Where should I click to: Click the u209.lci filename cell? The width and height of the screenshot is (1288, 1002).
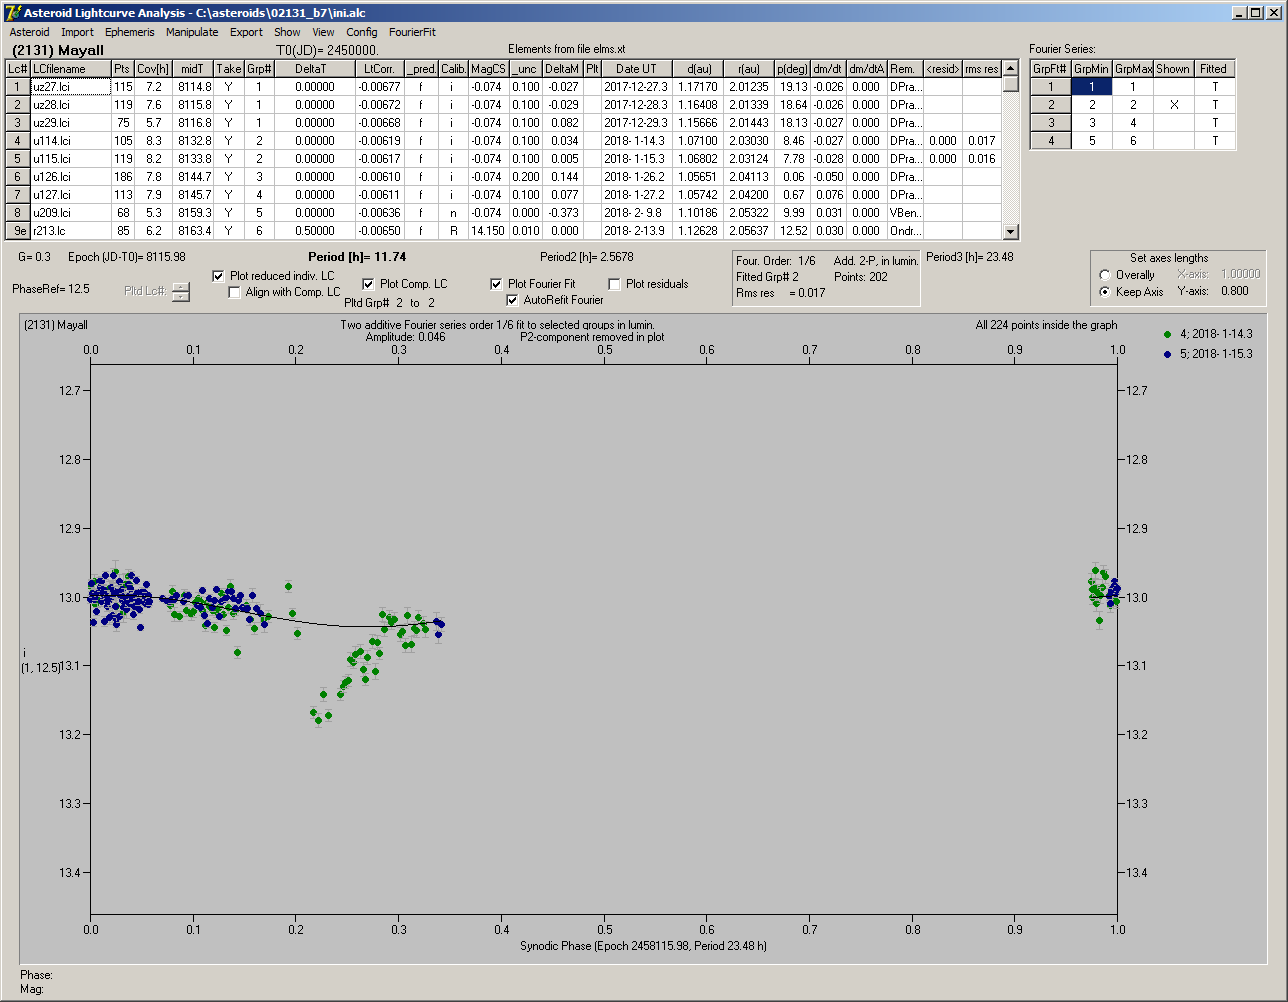tap(70, 213)
